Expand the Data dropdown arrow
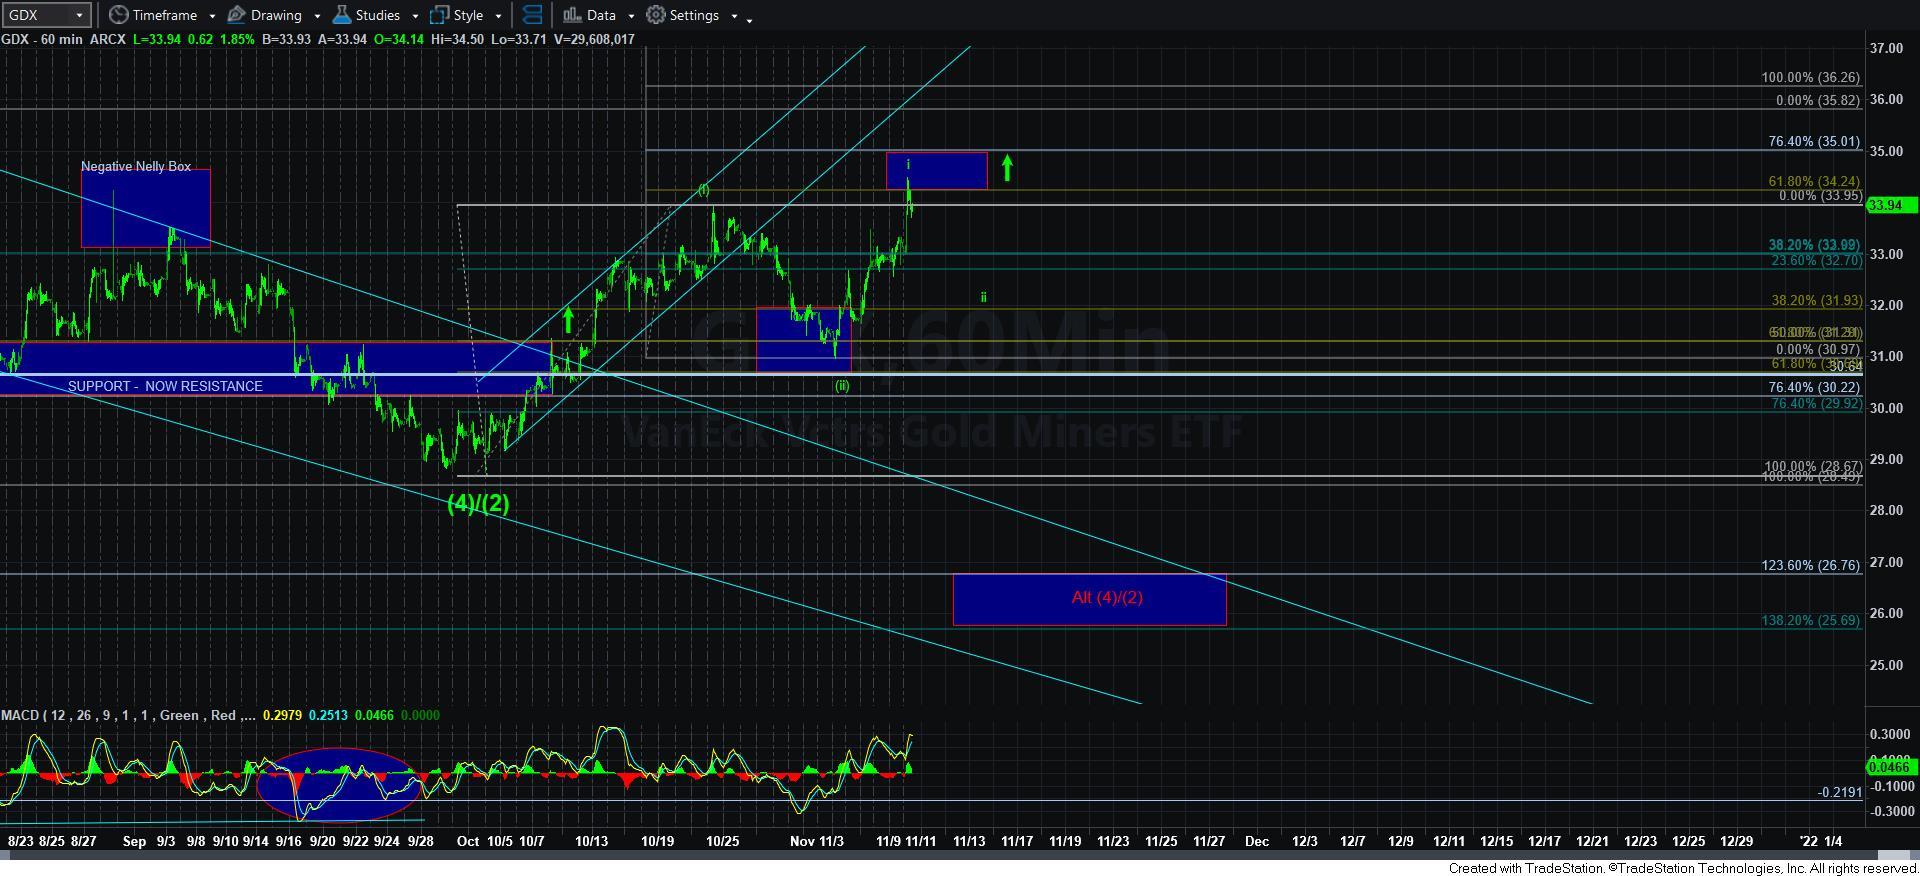Viewport: 1920px width, 876px height. [x=631, y=16]
